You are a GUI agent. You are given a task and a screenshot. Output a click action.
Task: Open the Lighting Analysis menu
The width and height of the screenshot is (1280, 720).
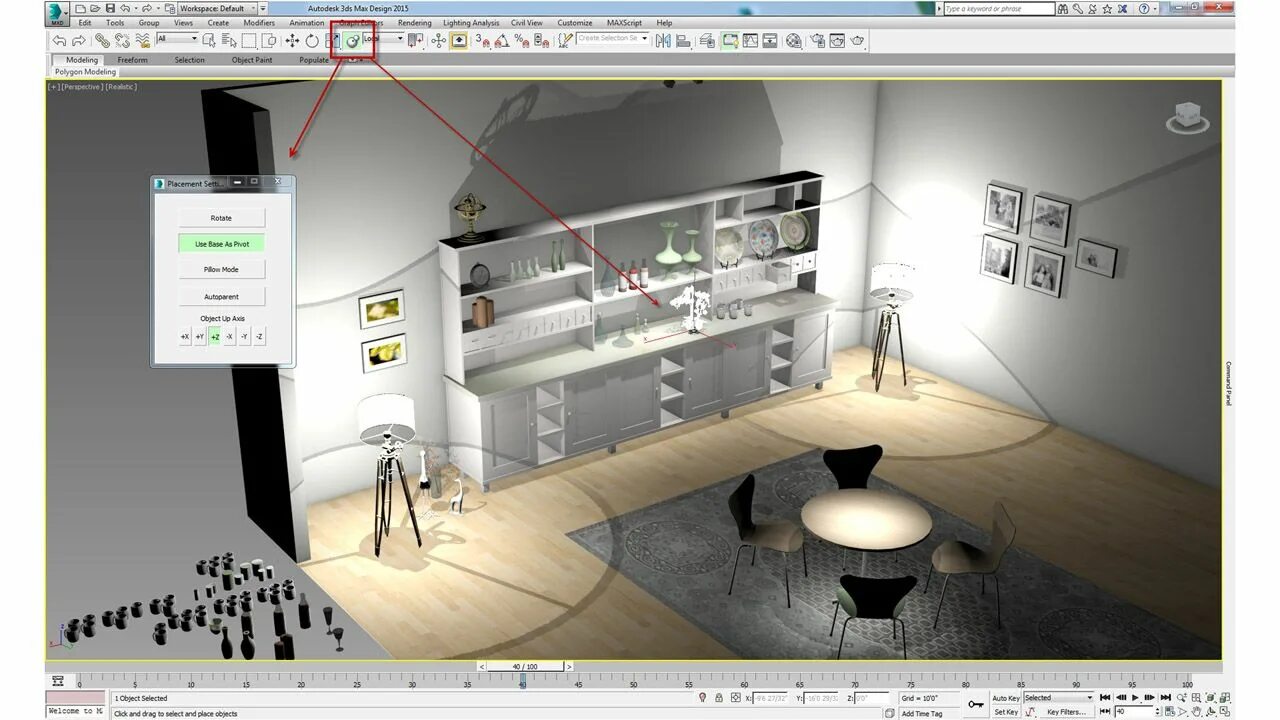click(x=471, y=22)
